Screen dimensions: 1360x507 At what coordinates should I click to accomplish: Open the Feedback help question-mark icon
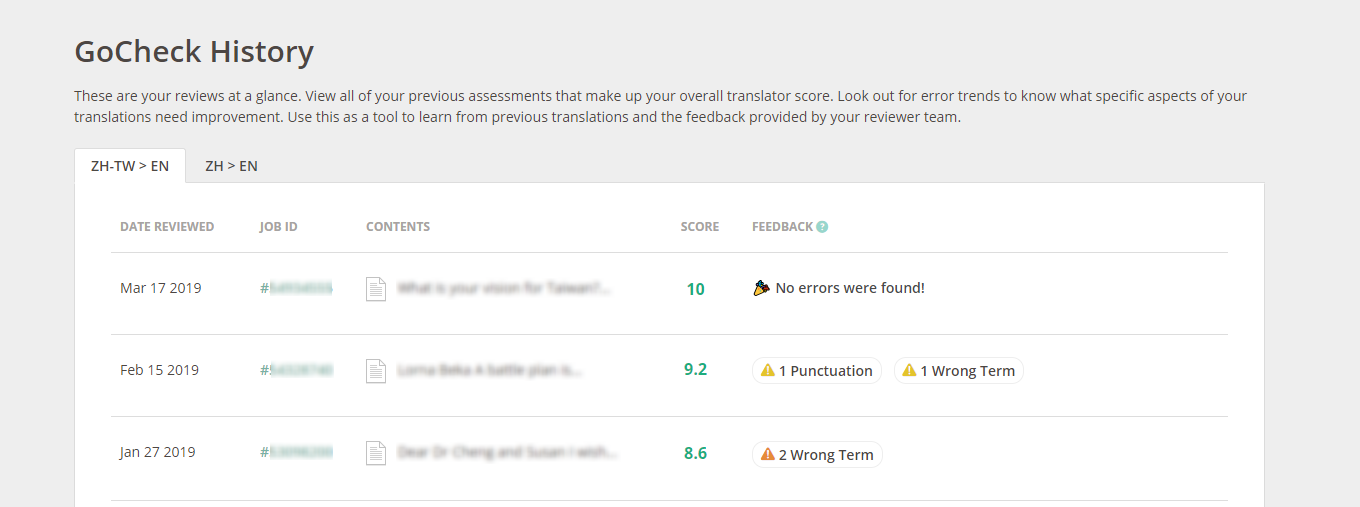[x=822, y=227]
